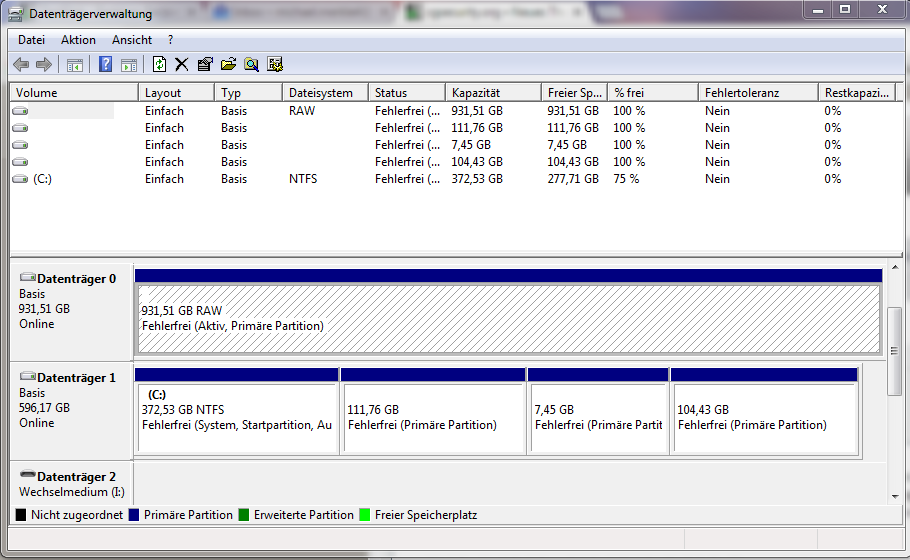Open the Aktion menu
910x560 pixels.
[78, 40]
